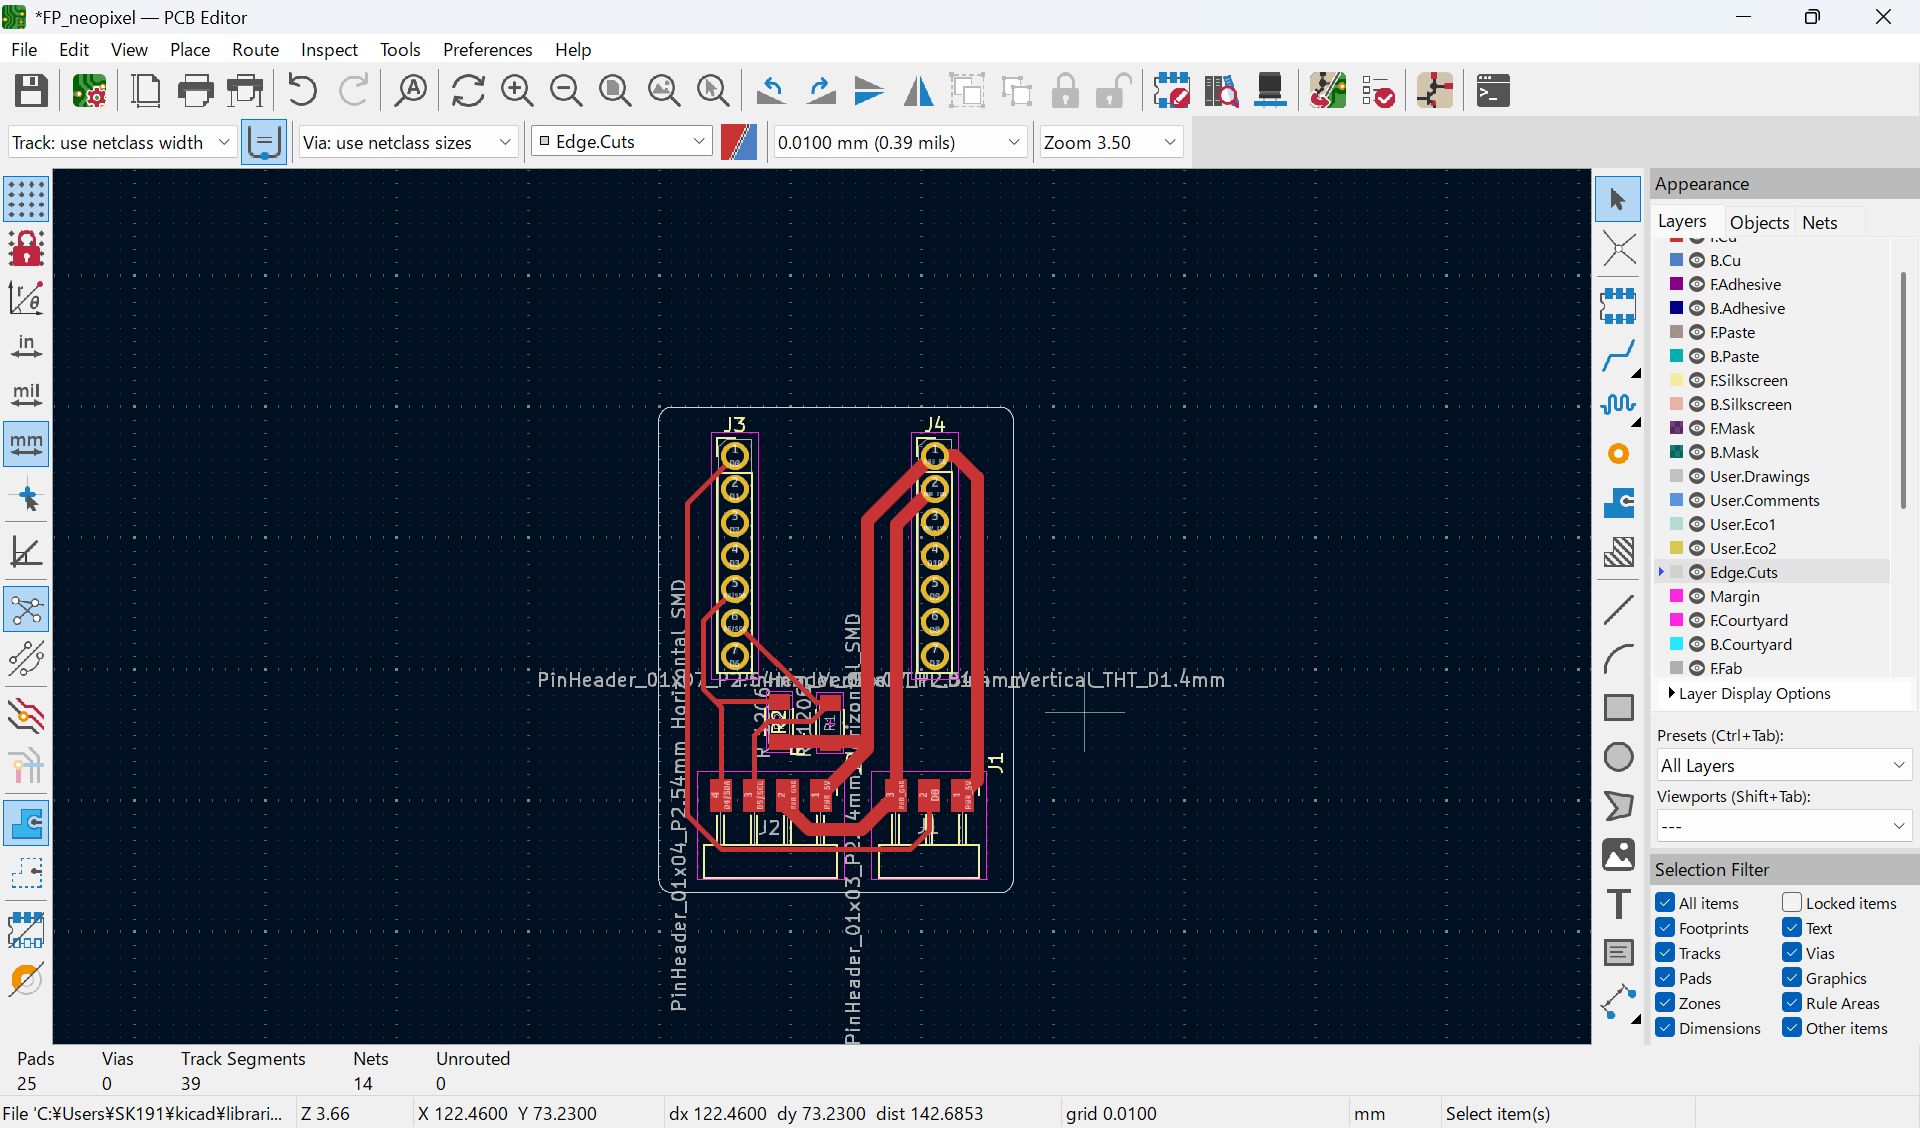Open the Preferences menu
1920x1128 pixels.
click(x=487, y=49)
